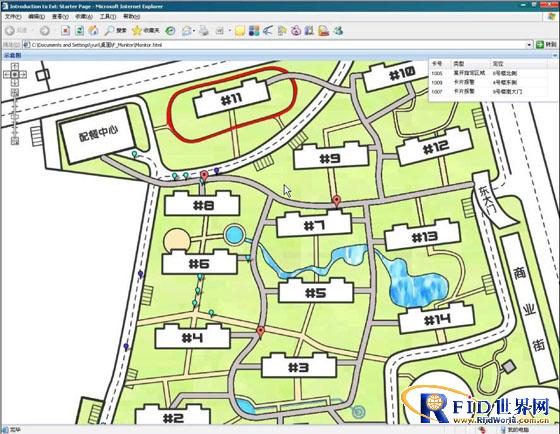Pan the map up with the arrow control
The height and width of the screenshot is (434, 560).
[x=15, y=66]
